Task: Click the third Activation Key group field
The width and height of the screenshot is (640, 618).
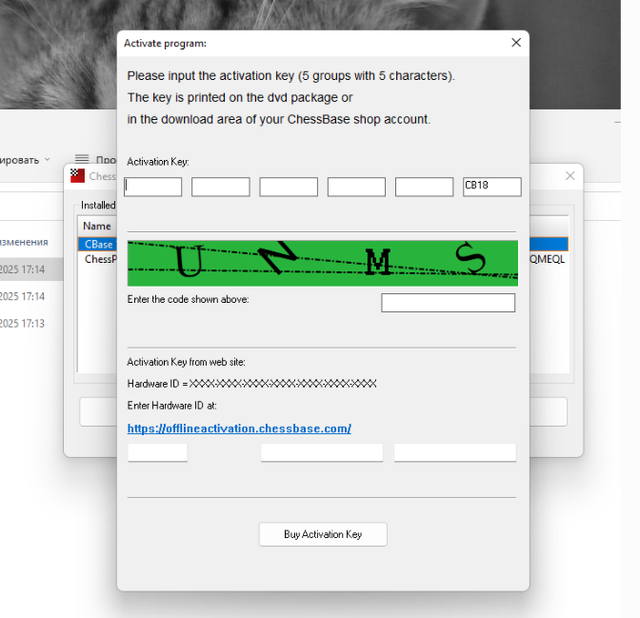Action: [289, 187]
